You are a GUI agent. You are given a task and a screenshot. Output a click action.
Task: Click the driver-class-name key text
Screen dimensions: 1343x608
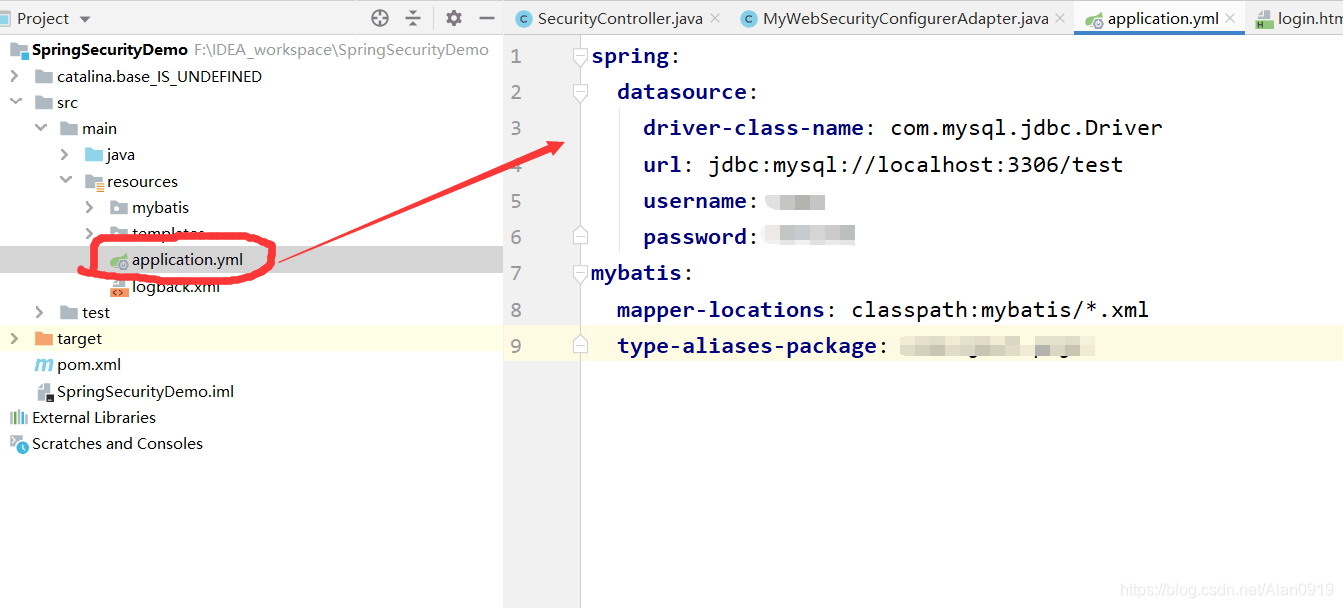754,128
